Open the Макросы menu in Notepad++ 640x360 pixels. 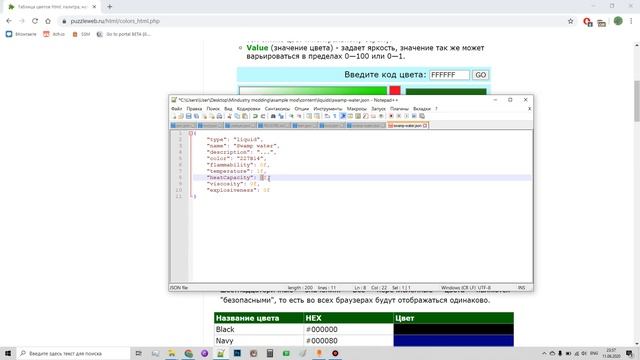(x=357, y=109)
